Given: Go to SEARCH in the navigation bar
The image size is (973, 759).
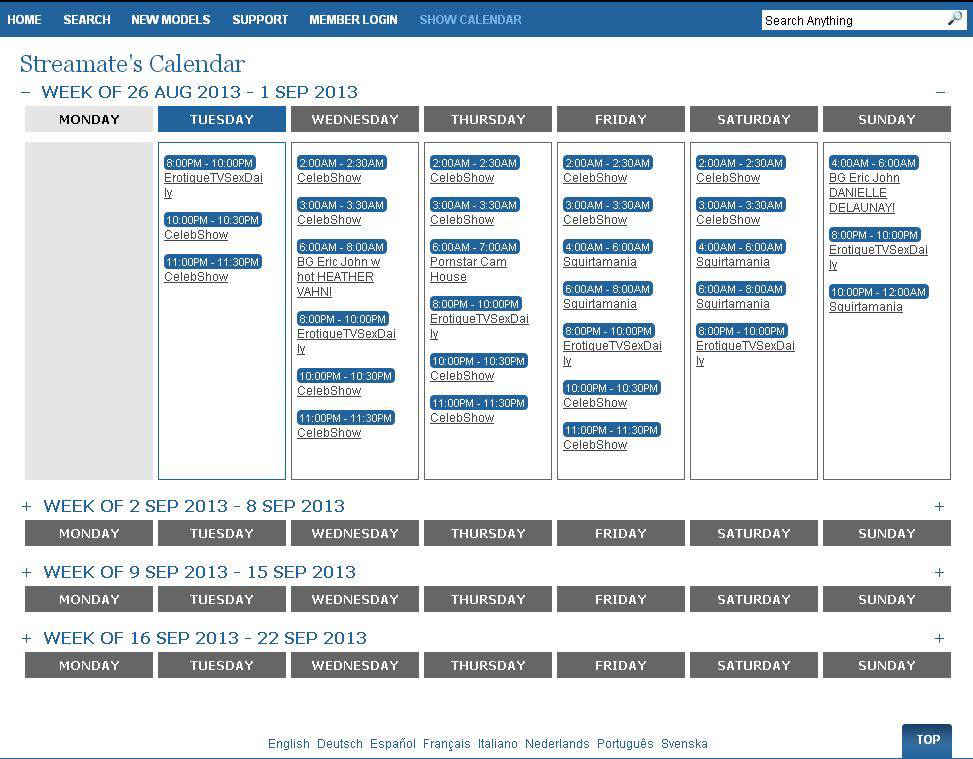Looking at the screenshot, I should coord(87,20).
